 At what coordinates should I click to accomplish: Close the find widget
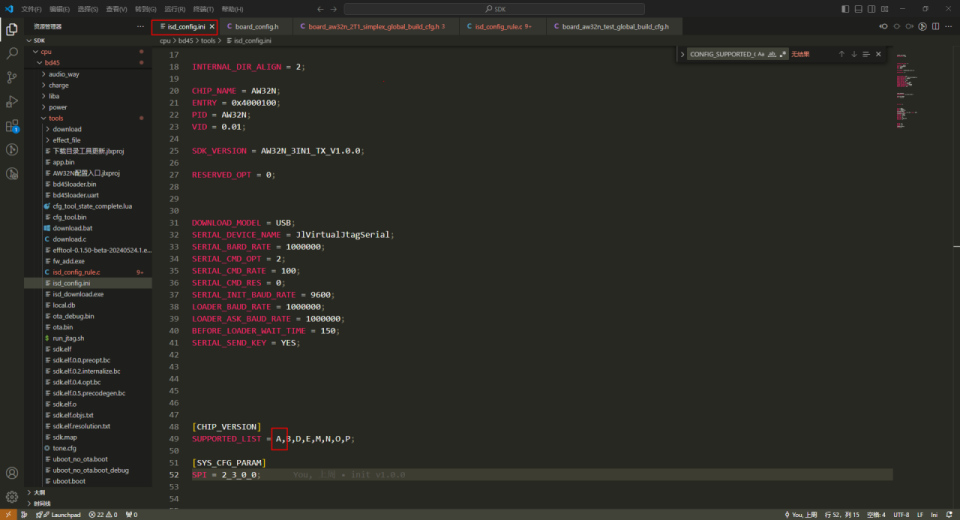click(879, 54)
